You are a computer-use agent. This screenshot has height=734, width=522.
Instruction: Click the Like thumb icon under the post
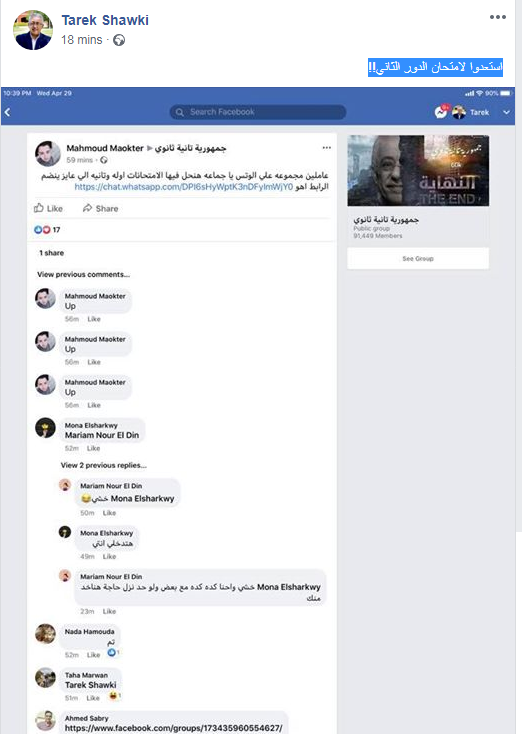click(x=39, y=208)
